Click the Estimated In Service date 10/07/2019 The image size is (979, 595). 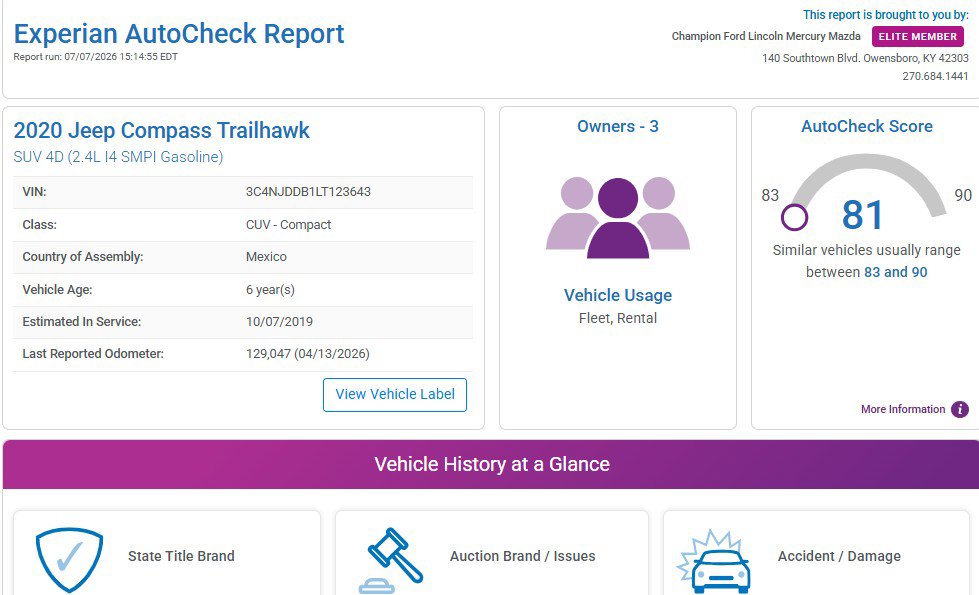pyautogui.click(x=279, y=322)
